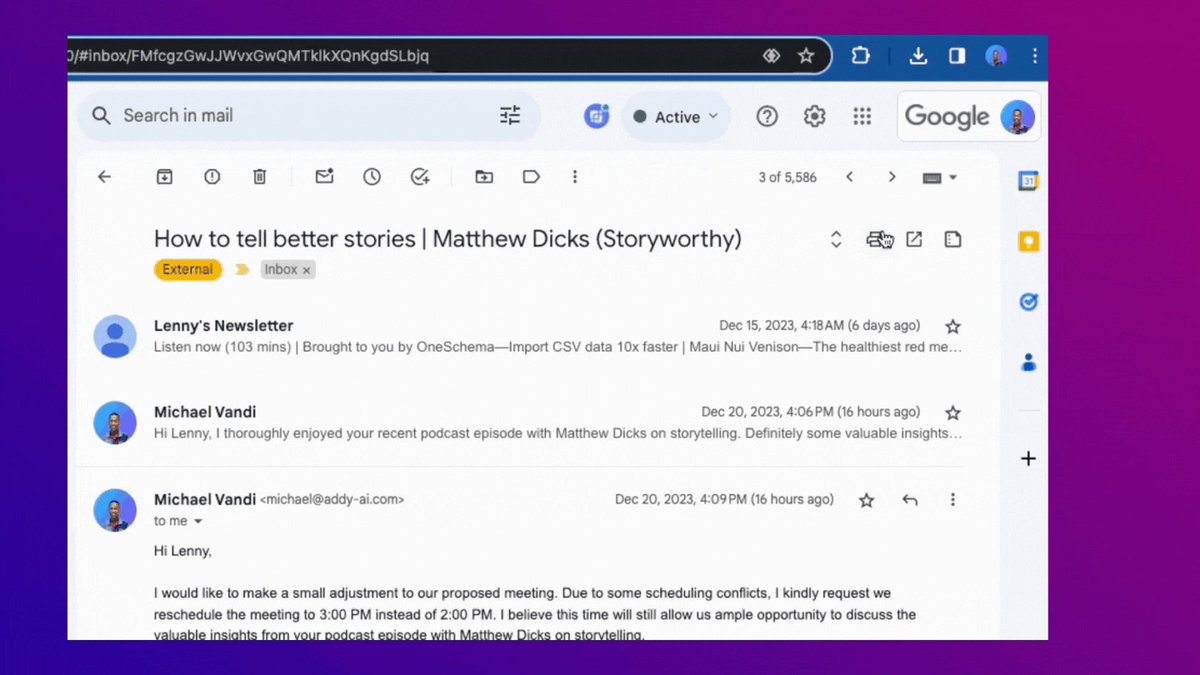
Task: Star Michael Vandi 4:06 PM message
Action: point(953,412)
